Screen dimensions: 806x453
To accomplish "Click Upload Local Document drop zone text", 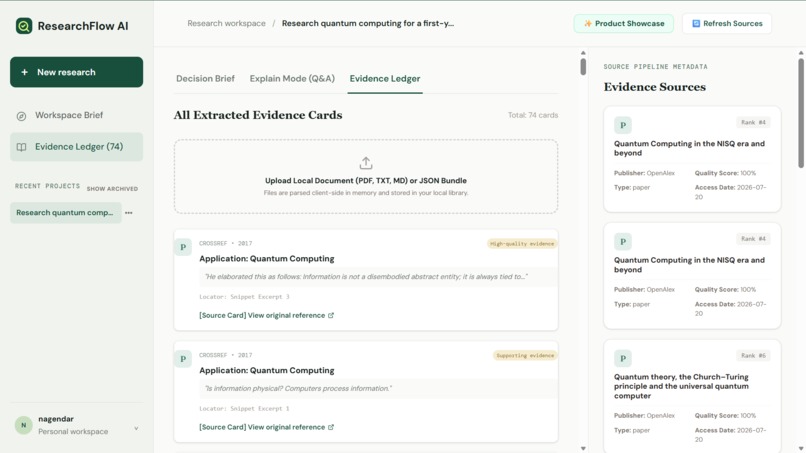I will 365,181.
